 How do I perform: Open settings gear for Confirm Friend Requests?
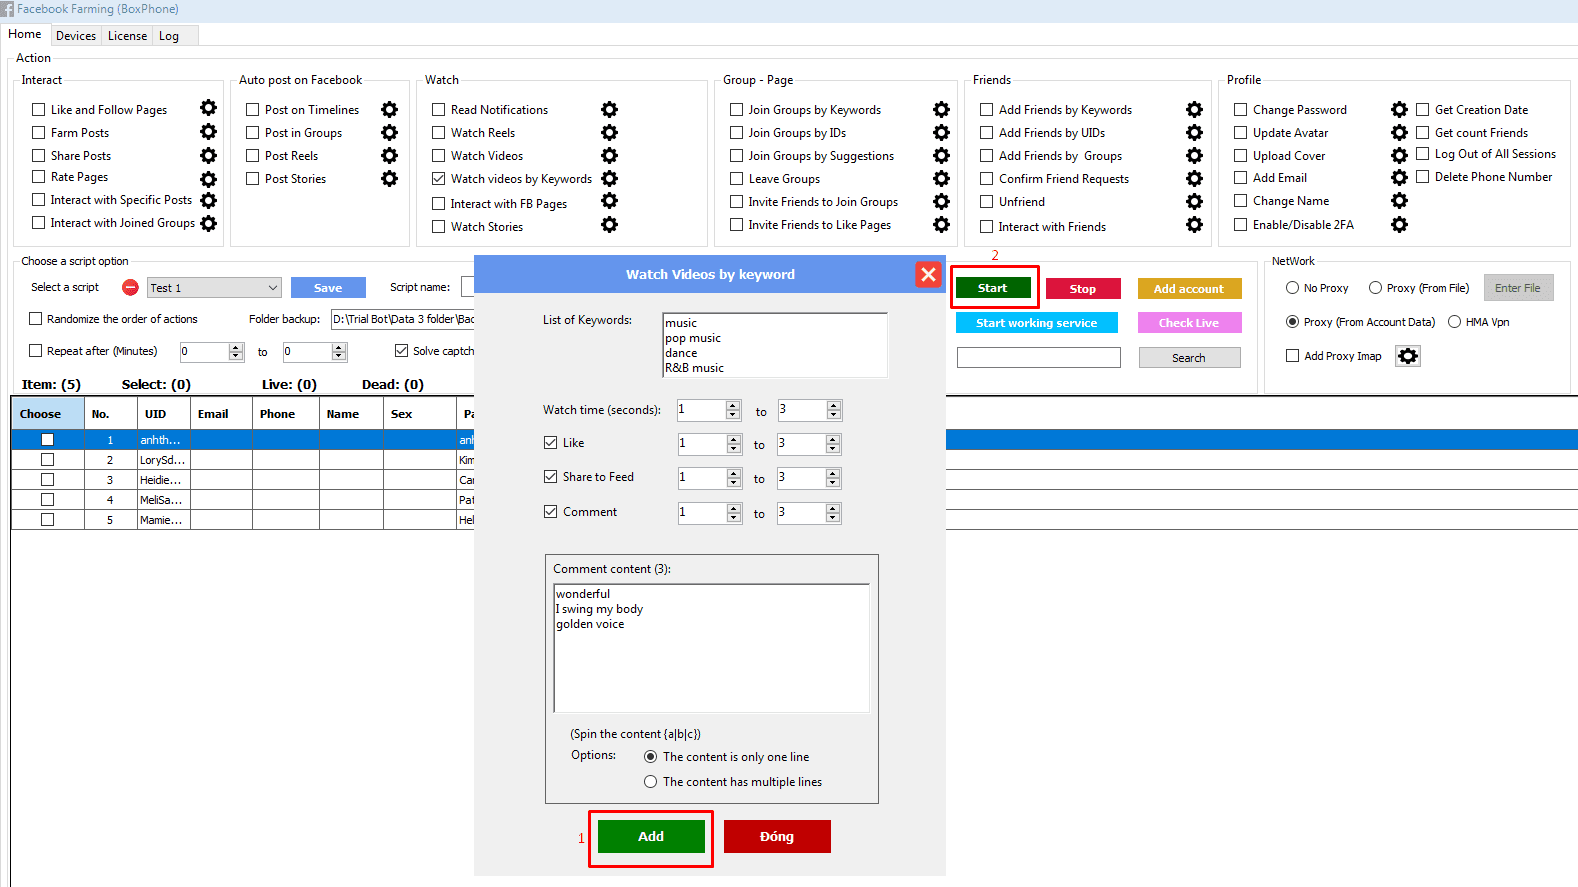coord(1194,178)
